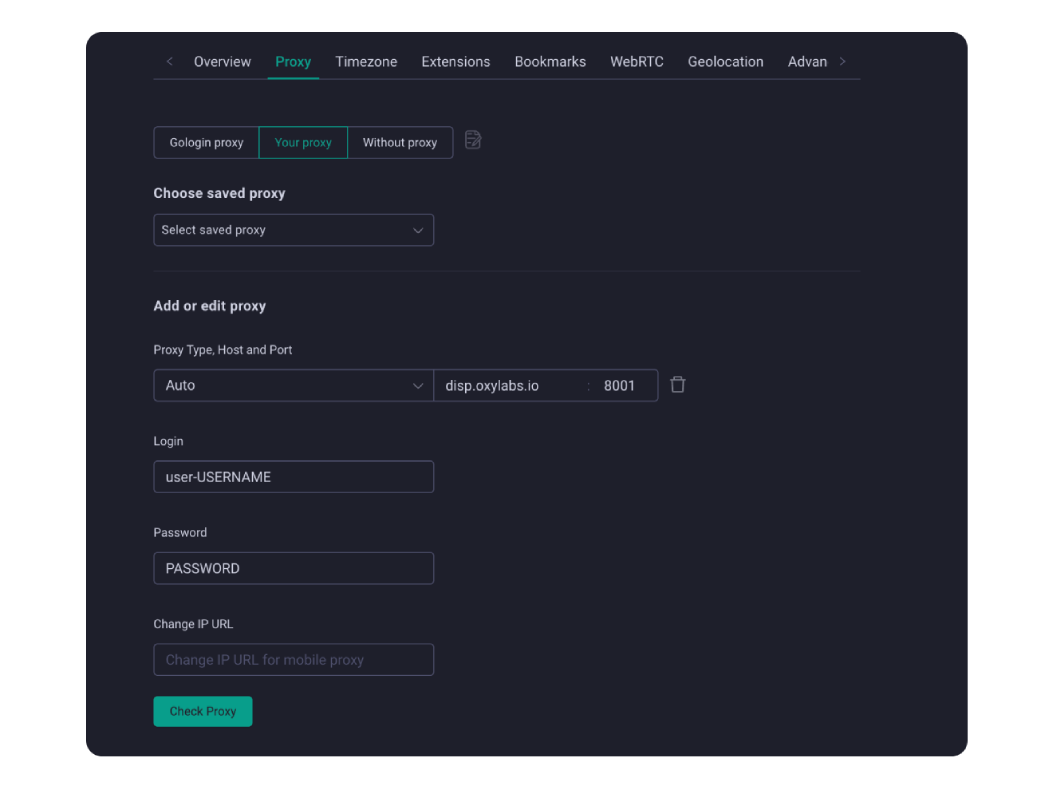Expand the Auto proxy type dropdown

[x=294, y=385]
